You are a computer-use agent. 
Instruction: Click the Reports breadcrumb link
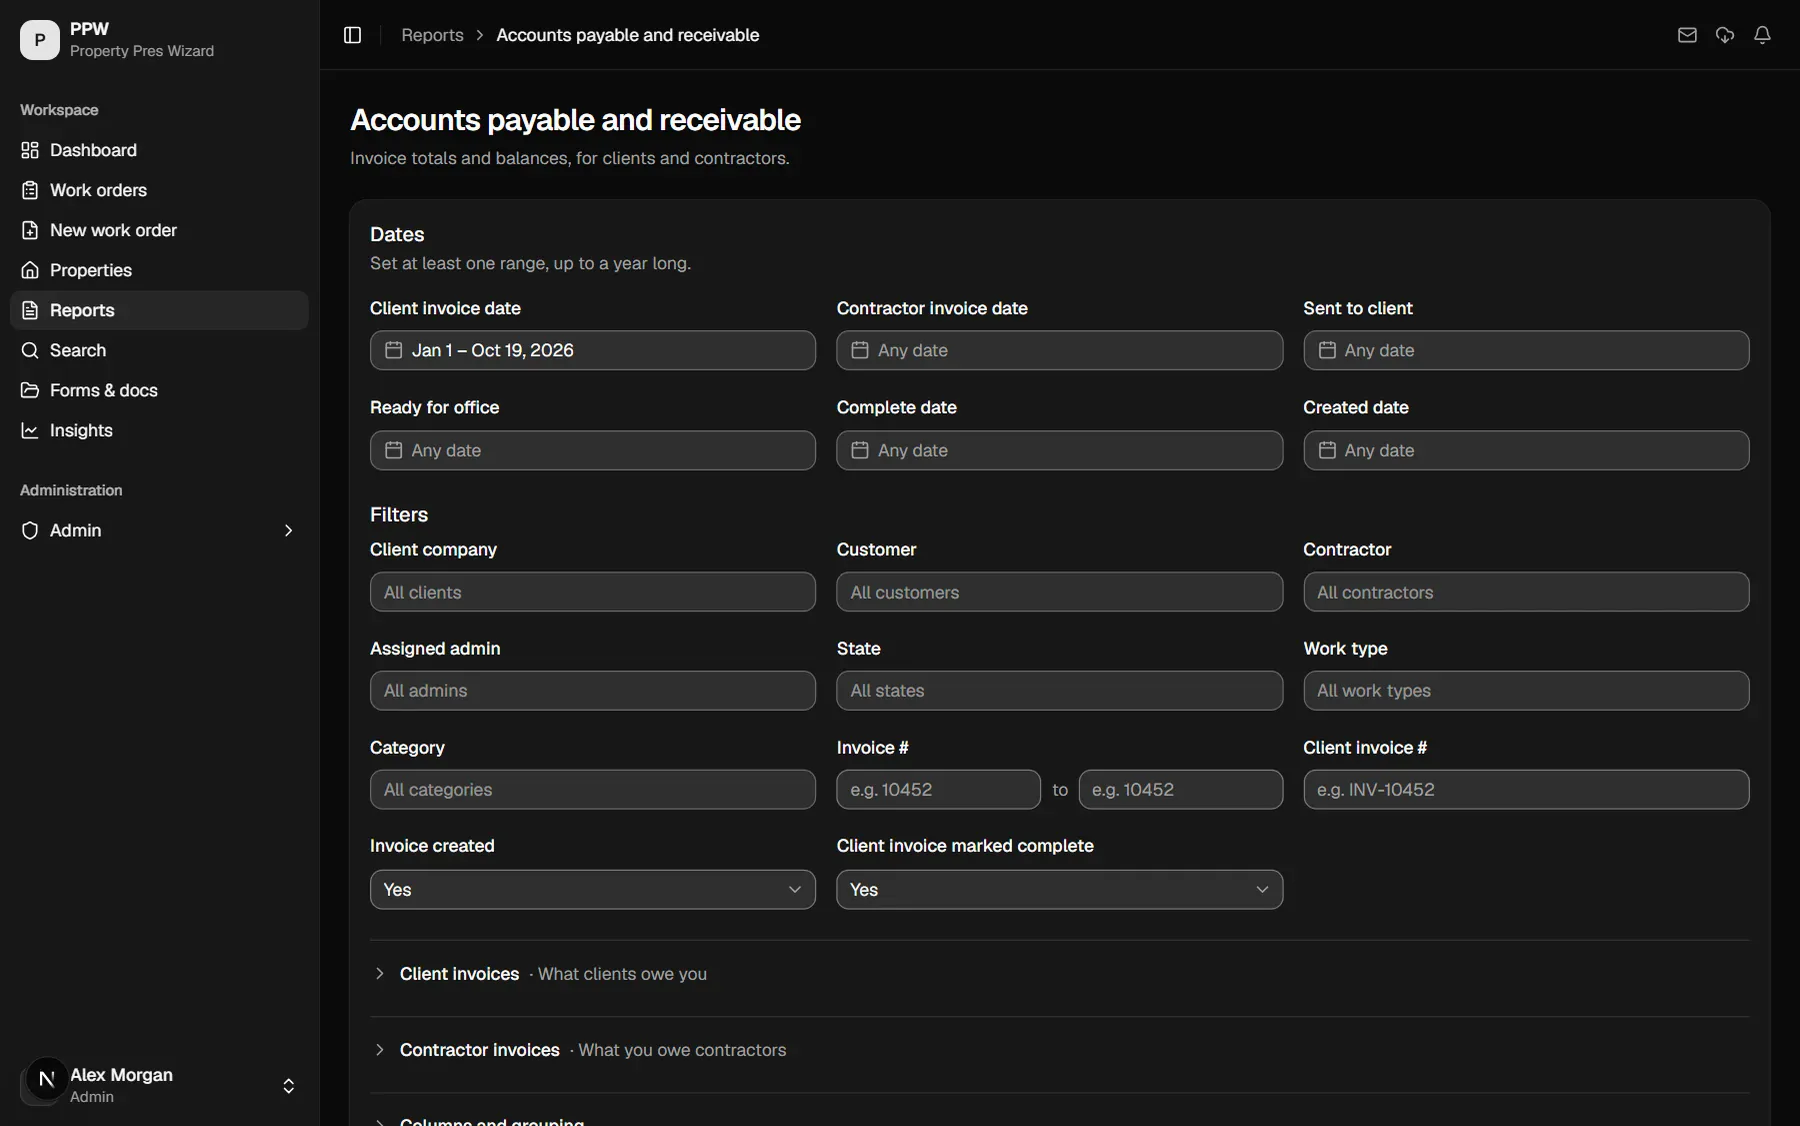point(432,35)
